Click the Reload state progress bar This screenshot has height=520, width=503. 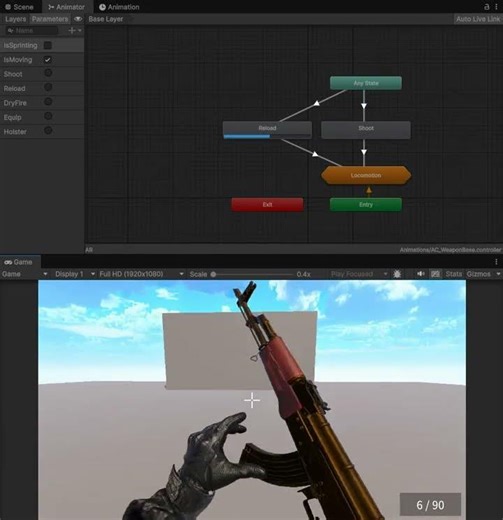coord(267,136)
